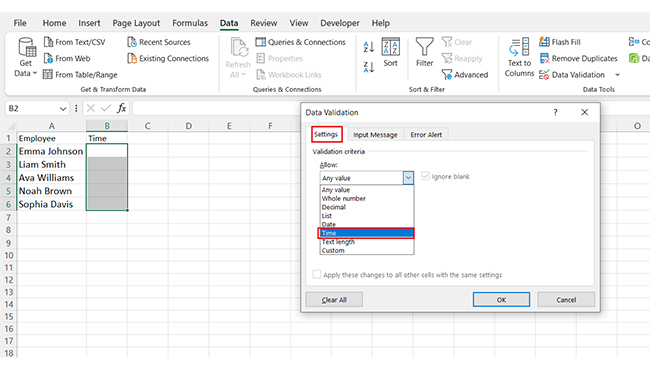This screenshot has width=650, height=370.
Task: Open Workbook Links
Action: (289, 75)
